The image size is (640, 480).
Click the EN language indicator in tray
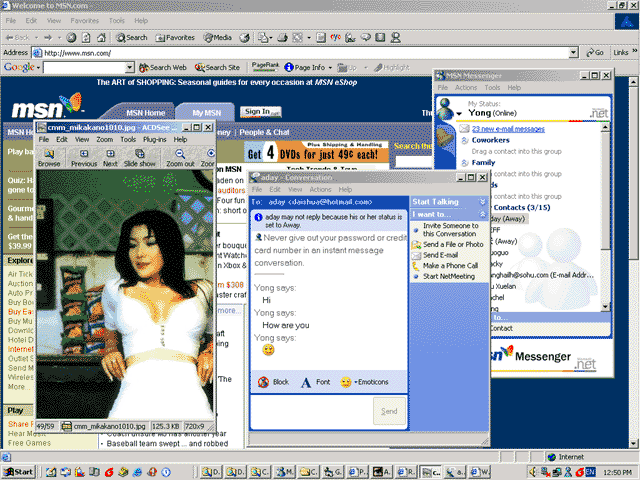(590, 471)
